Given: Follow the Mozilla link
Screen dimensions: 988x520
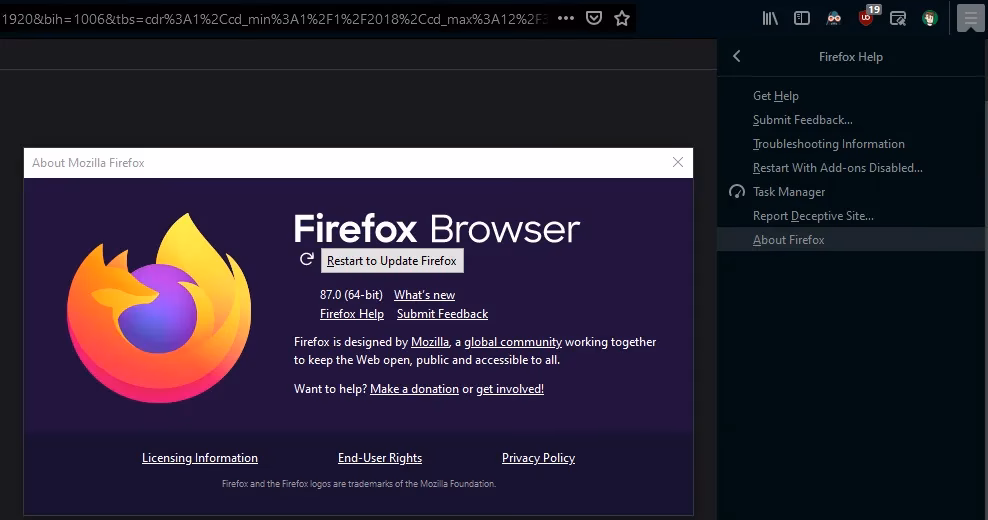Looking at the screenshot, I should [x=430, y=342].
